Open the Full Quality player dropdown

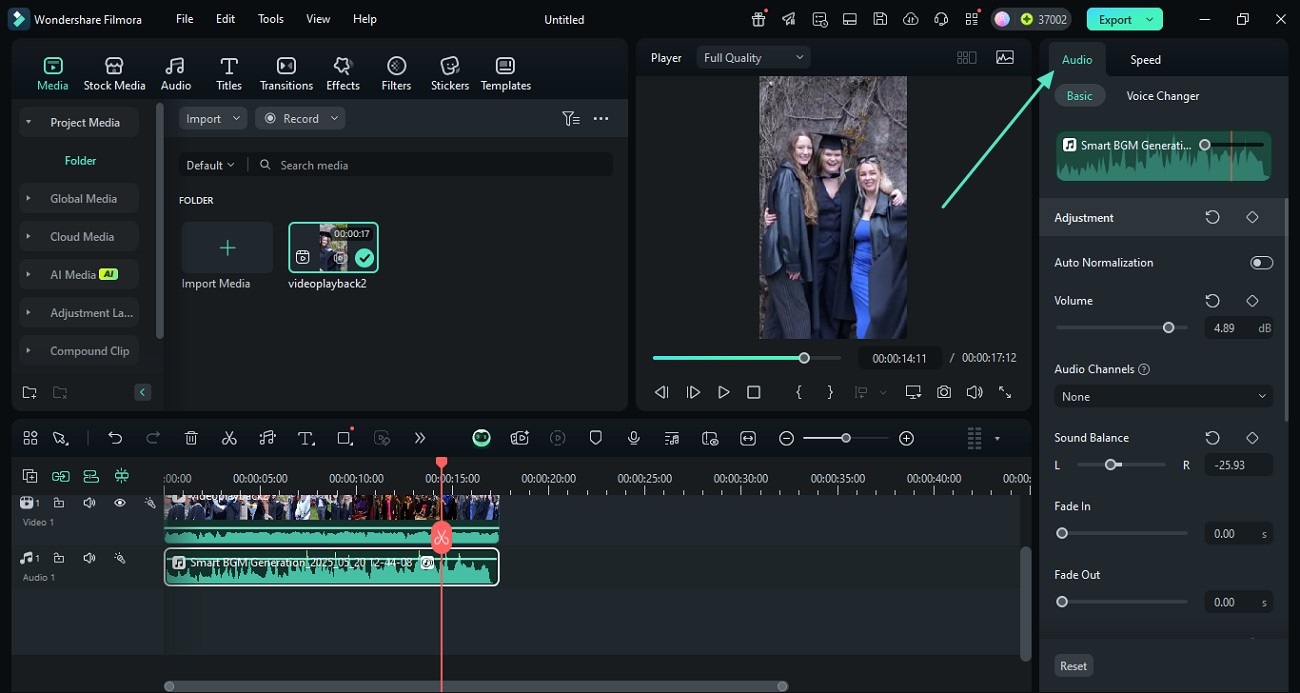(x=753, y=58)
